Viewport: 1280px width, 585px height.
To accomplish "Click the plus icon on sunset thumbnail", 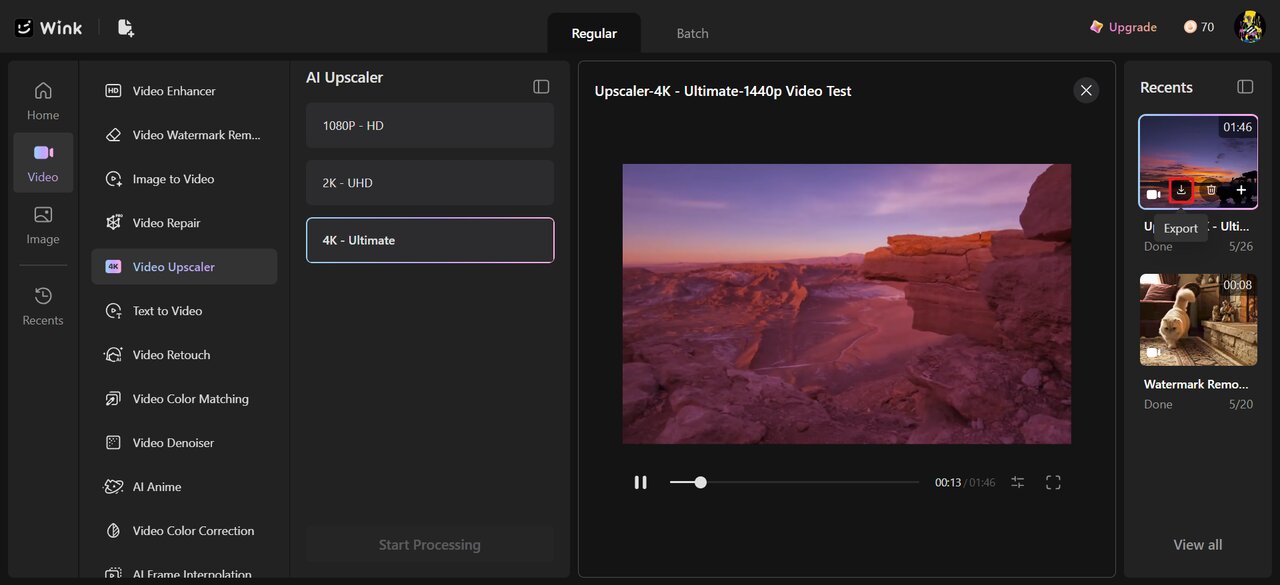I will pyautogui.click(x=1241, y=190).
